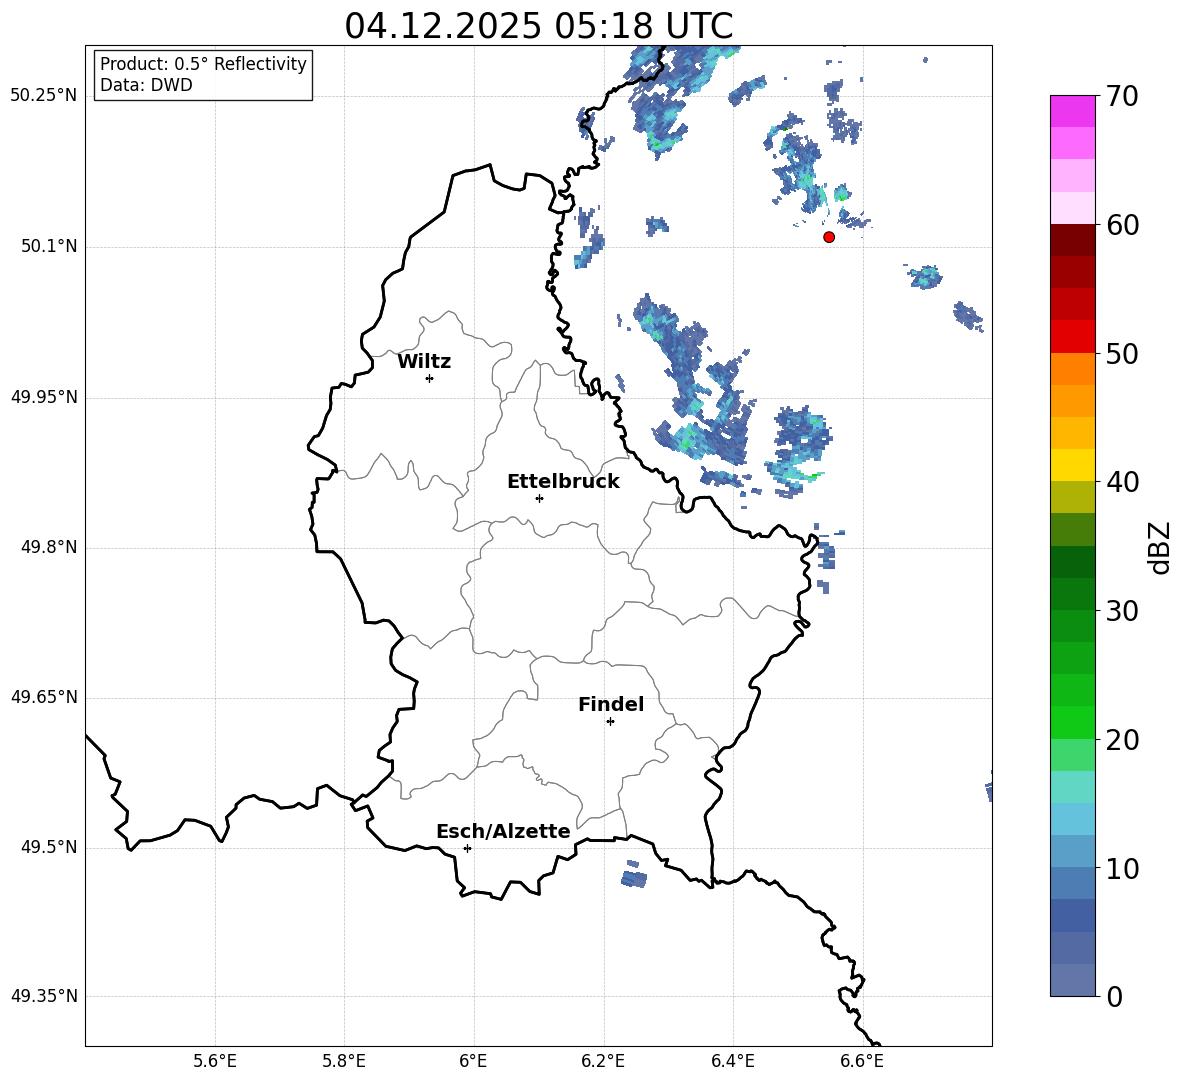Click the Esch/Alzette station cross marker
Screen dimensions: 1184x1081
[467, 848]
